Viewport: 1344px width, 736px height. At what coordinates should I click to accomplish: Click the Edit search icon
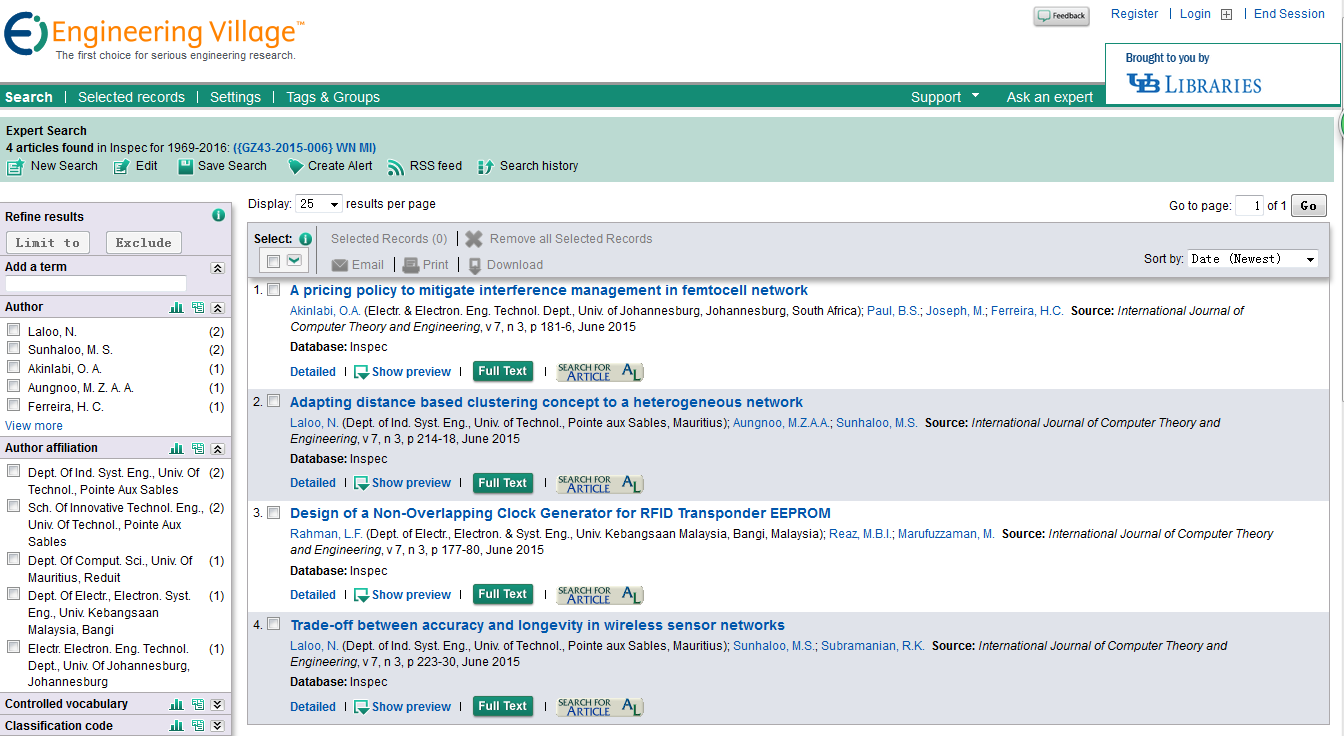click(x=121, y=167)
